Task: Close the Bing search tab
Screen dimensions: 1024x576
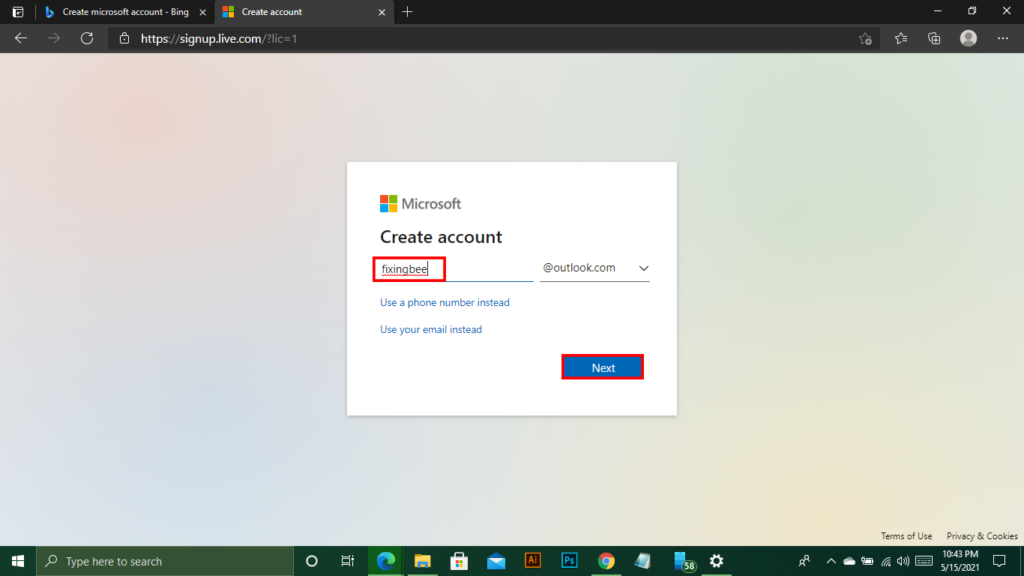Action: pos(202,12)
